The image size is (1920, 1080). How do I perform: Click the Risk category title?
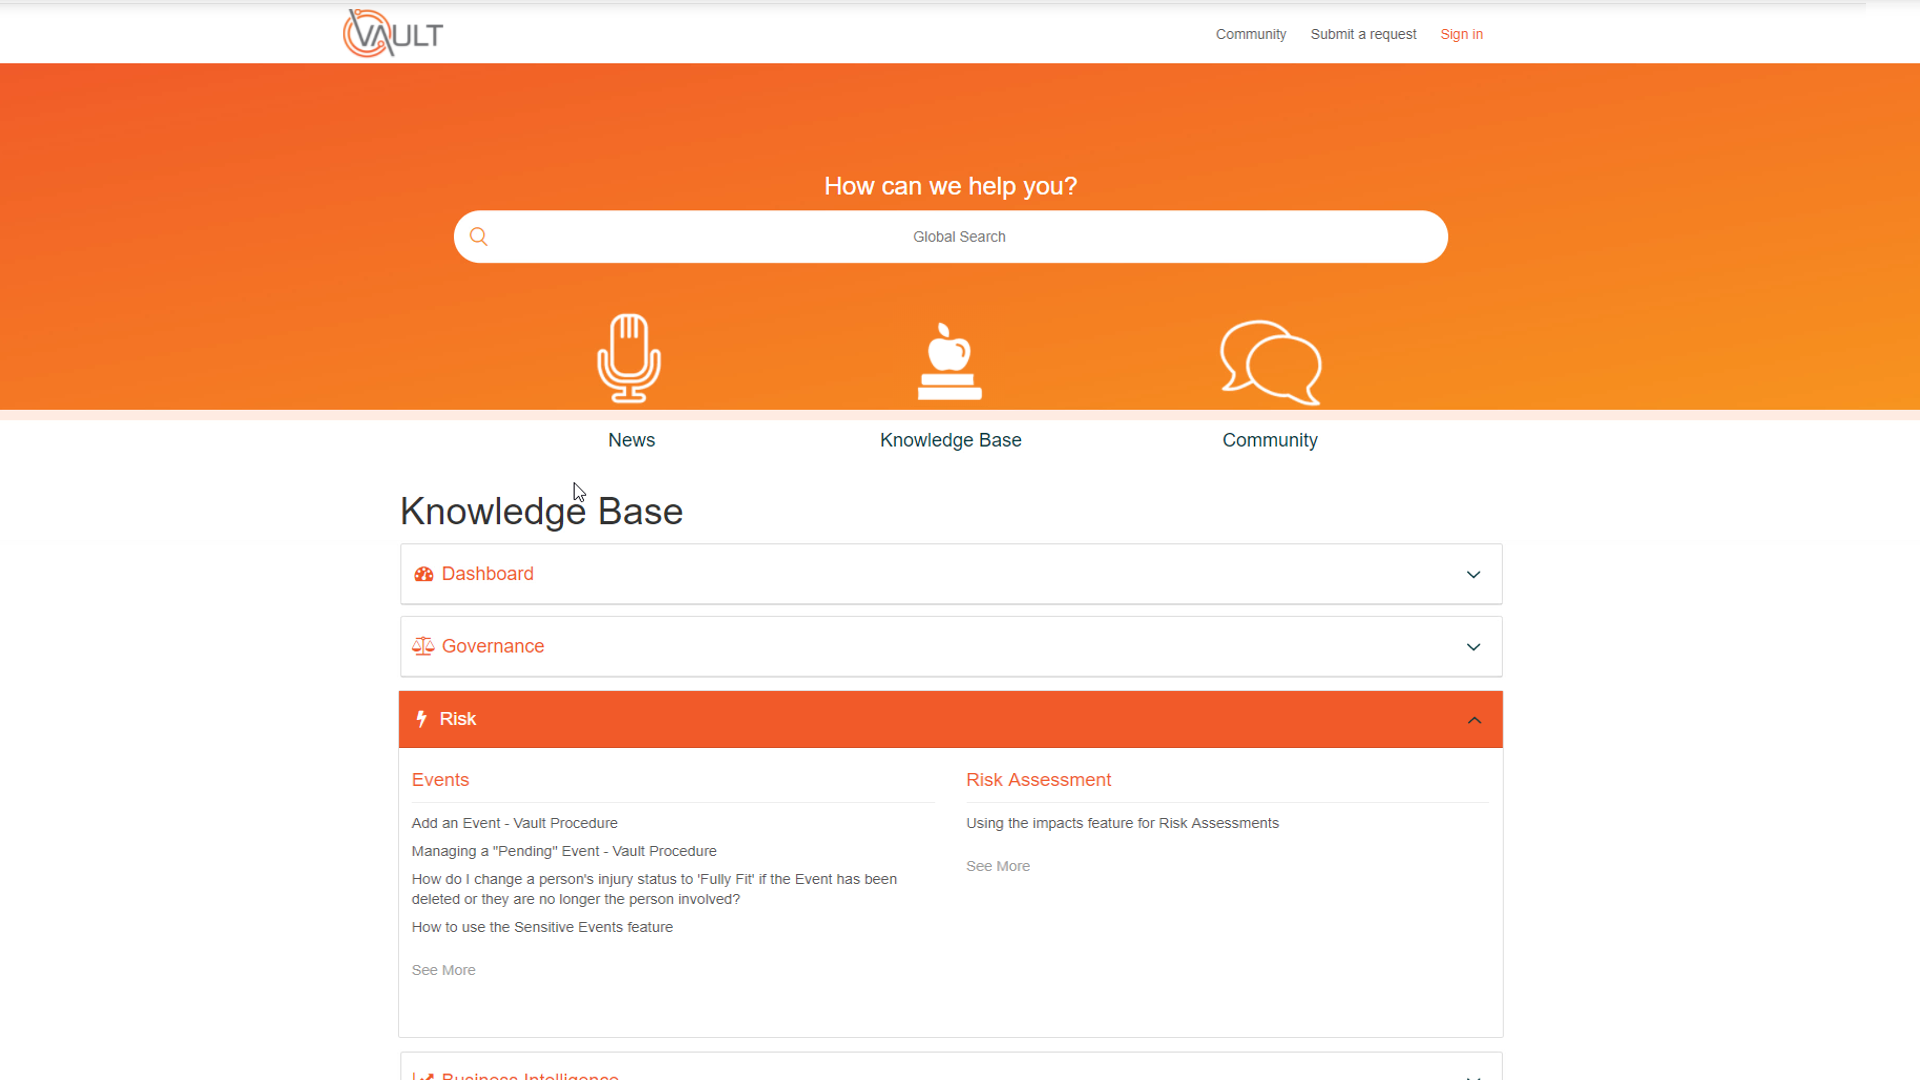(x=458, y=719)
